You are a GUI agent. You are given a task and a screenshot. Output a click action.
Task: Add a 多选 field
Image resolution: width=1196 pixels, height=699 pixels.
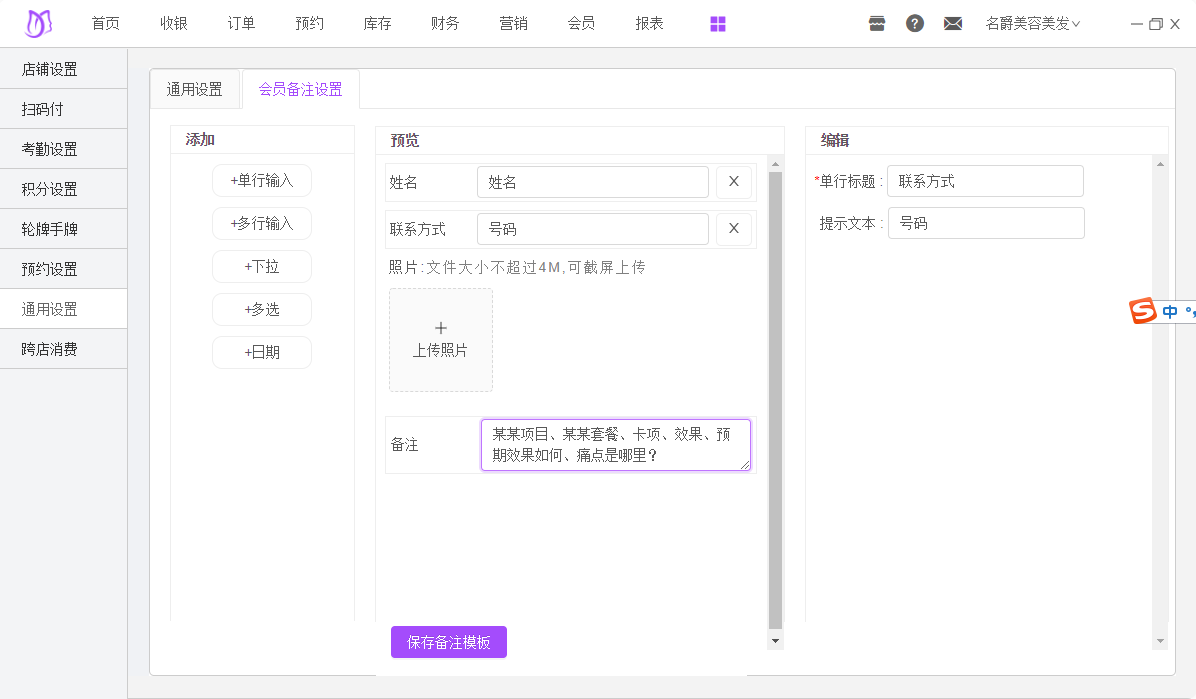pos(262,310)
